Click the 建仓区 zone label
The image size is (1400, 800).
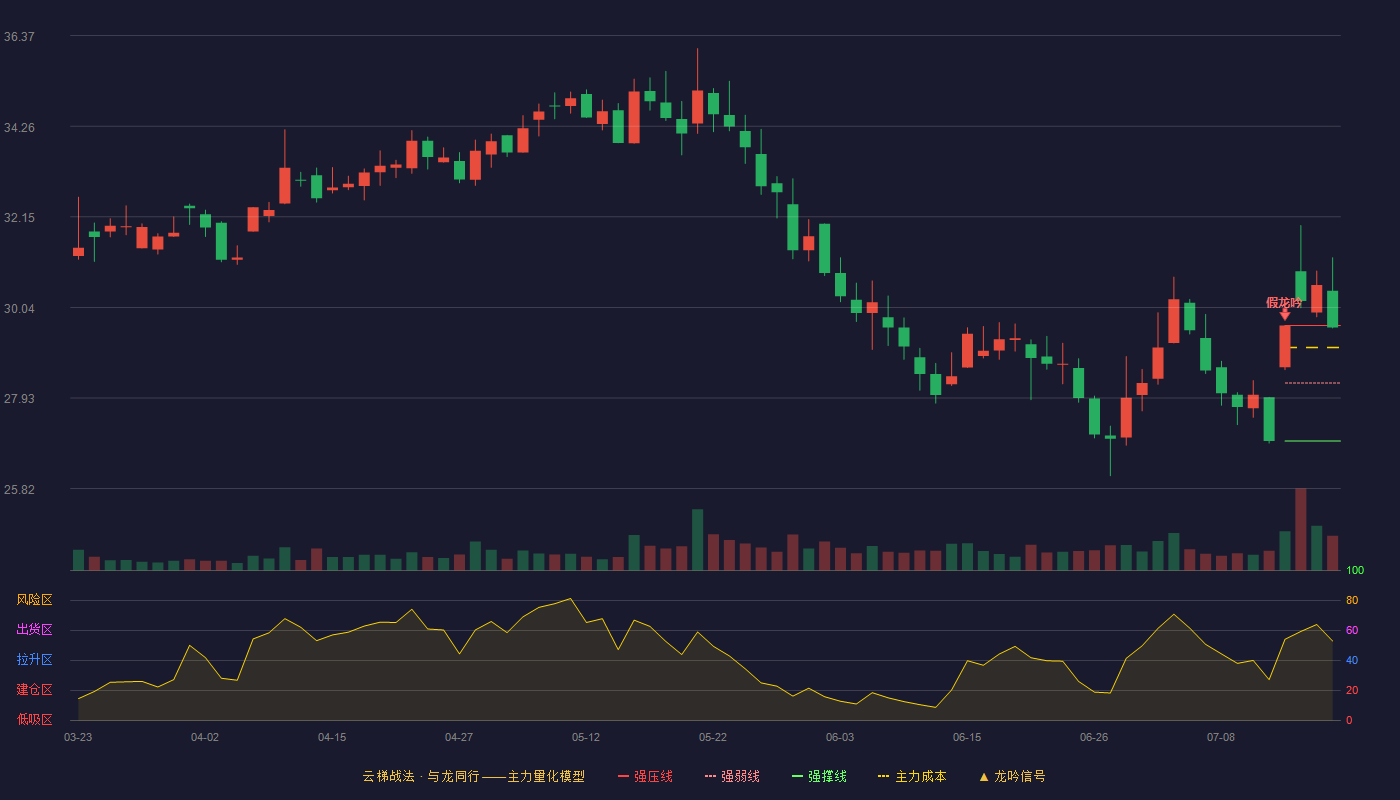(x=34, y=690)
